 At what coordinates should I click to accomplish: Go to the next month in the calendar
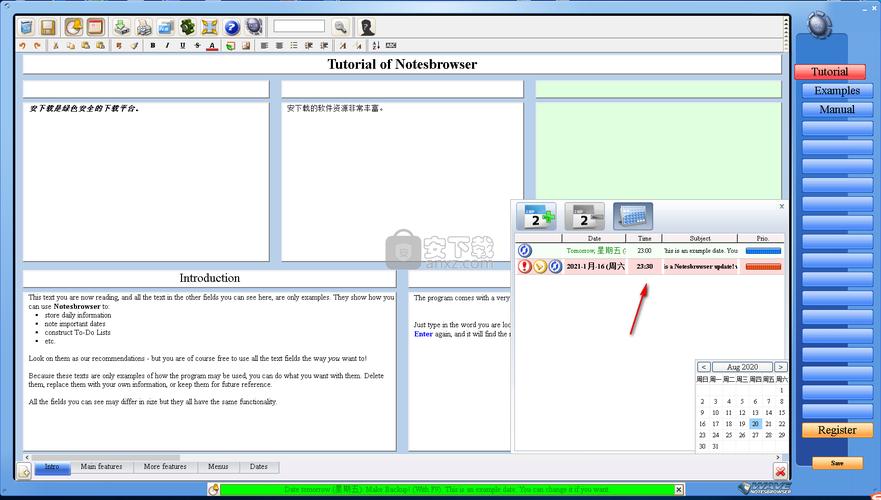click(x=780, y=367)
